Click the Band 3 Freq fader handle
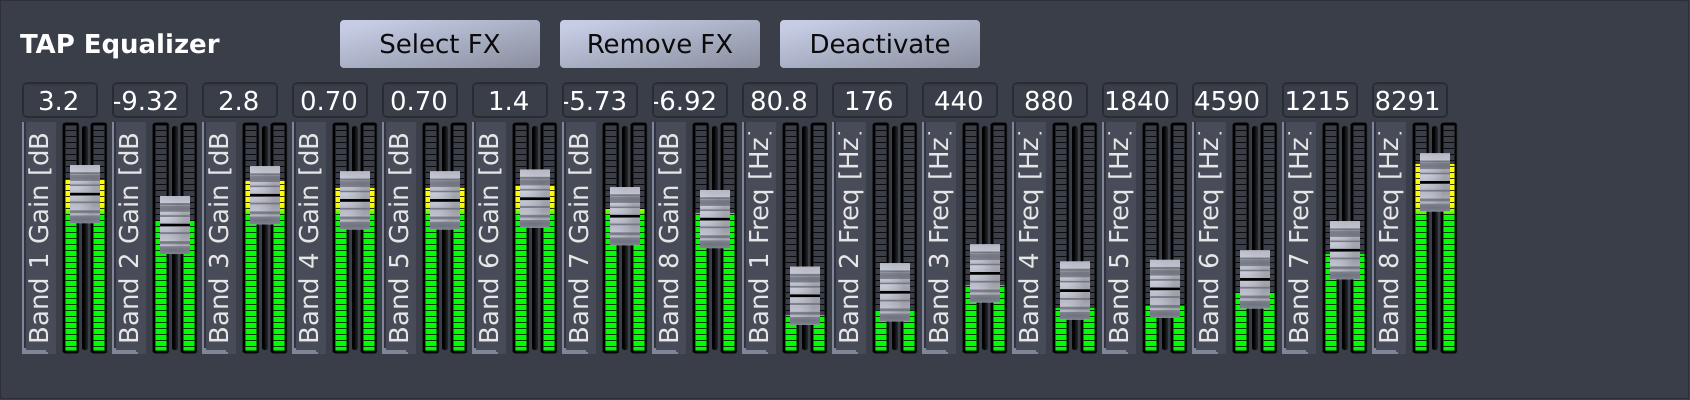 pos(985,272)
